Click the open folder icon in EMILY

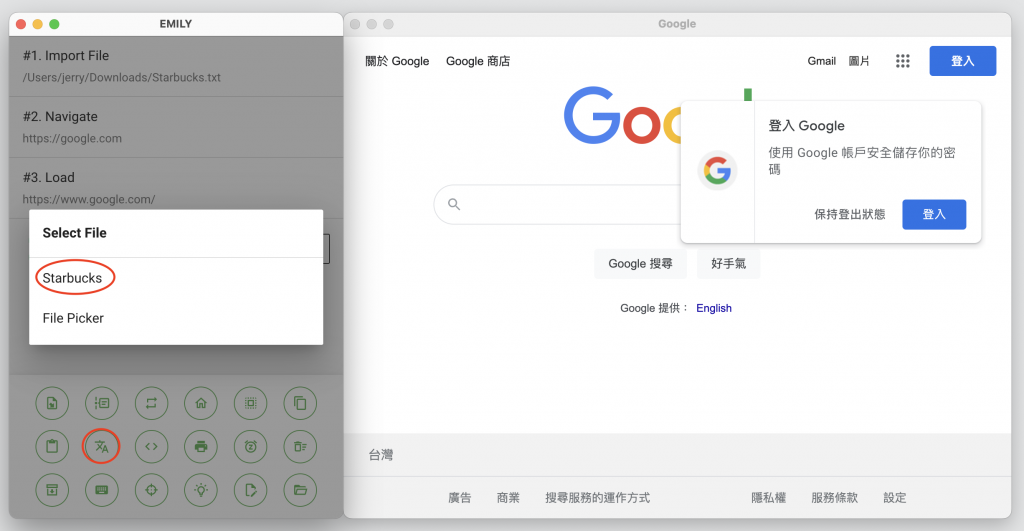pyautogui.click(x=300, y=490)
